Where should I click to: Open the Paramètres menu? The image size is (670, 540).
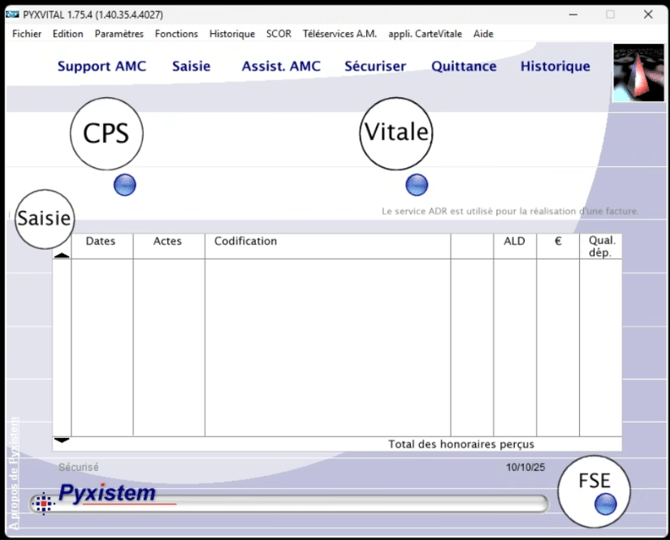119,33
